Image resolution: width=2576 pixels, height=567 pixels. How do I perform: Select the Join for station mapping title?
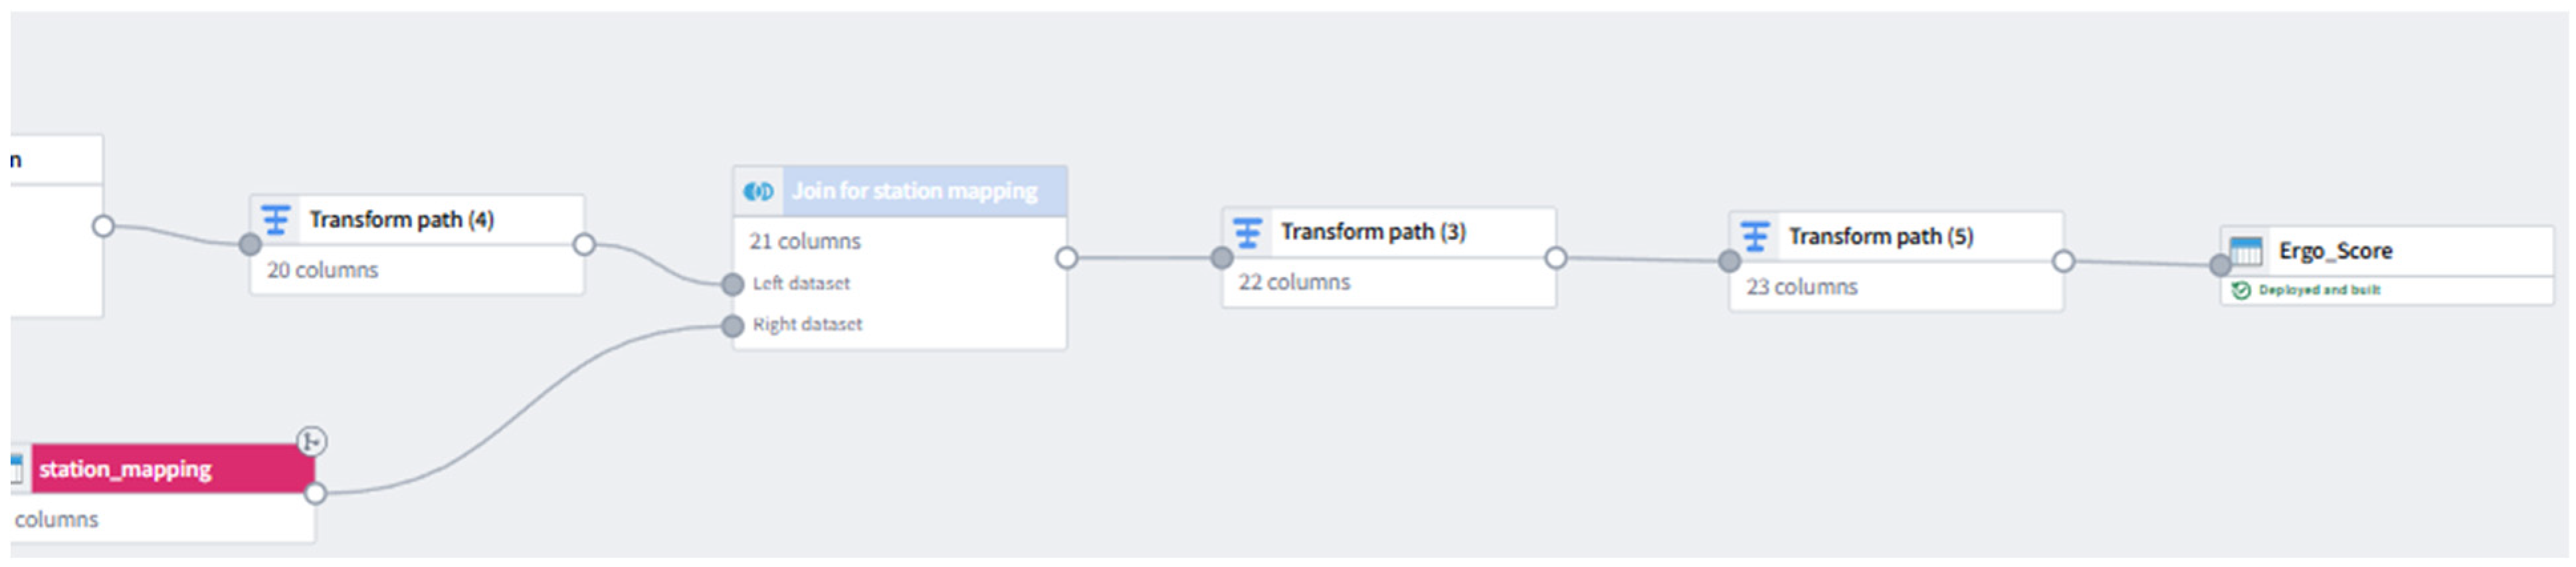coord(914,191)
